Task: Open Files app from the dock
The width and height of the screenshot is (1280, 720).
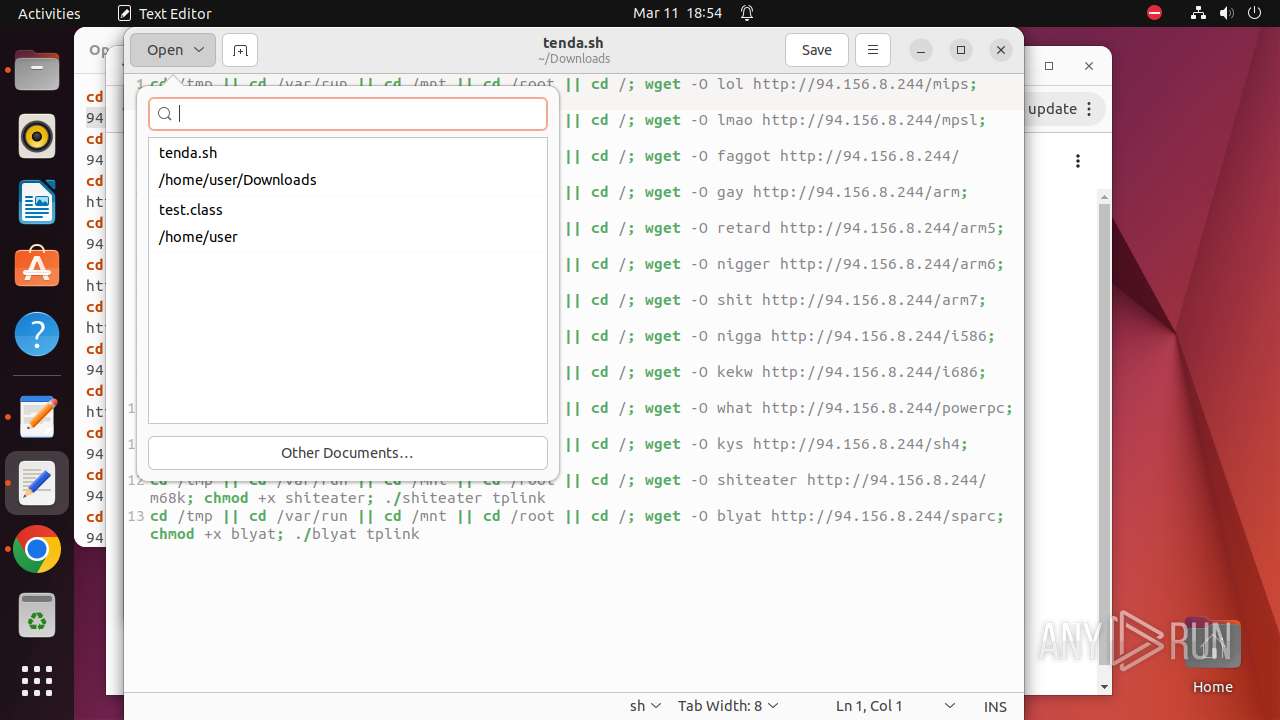Action: coord(37,71)
